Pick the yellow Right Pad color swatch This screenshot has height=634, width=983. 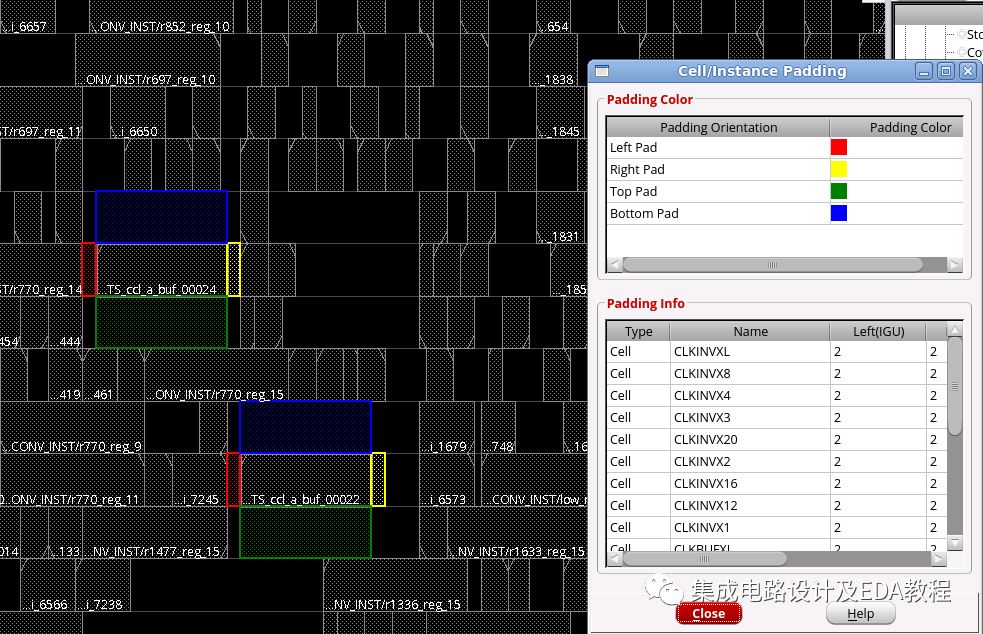(x=839, y=169)
